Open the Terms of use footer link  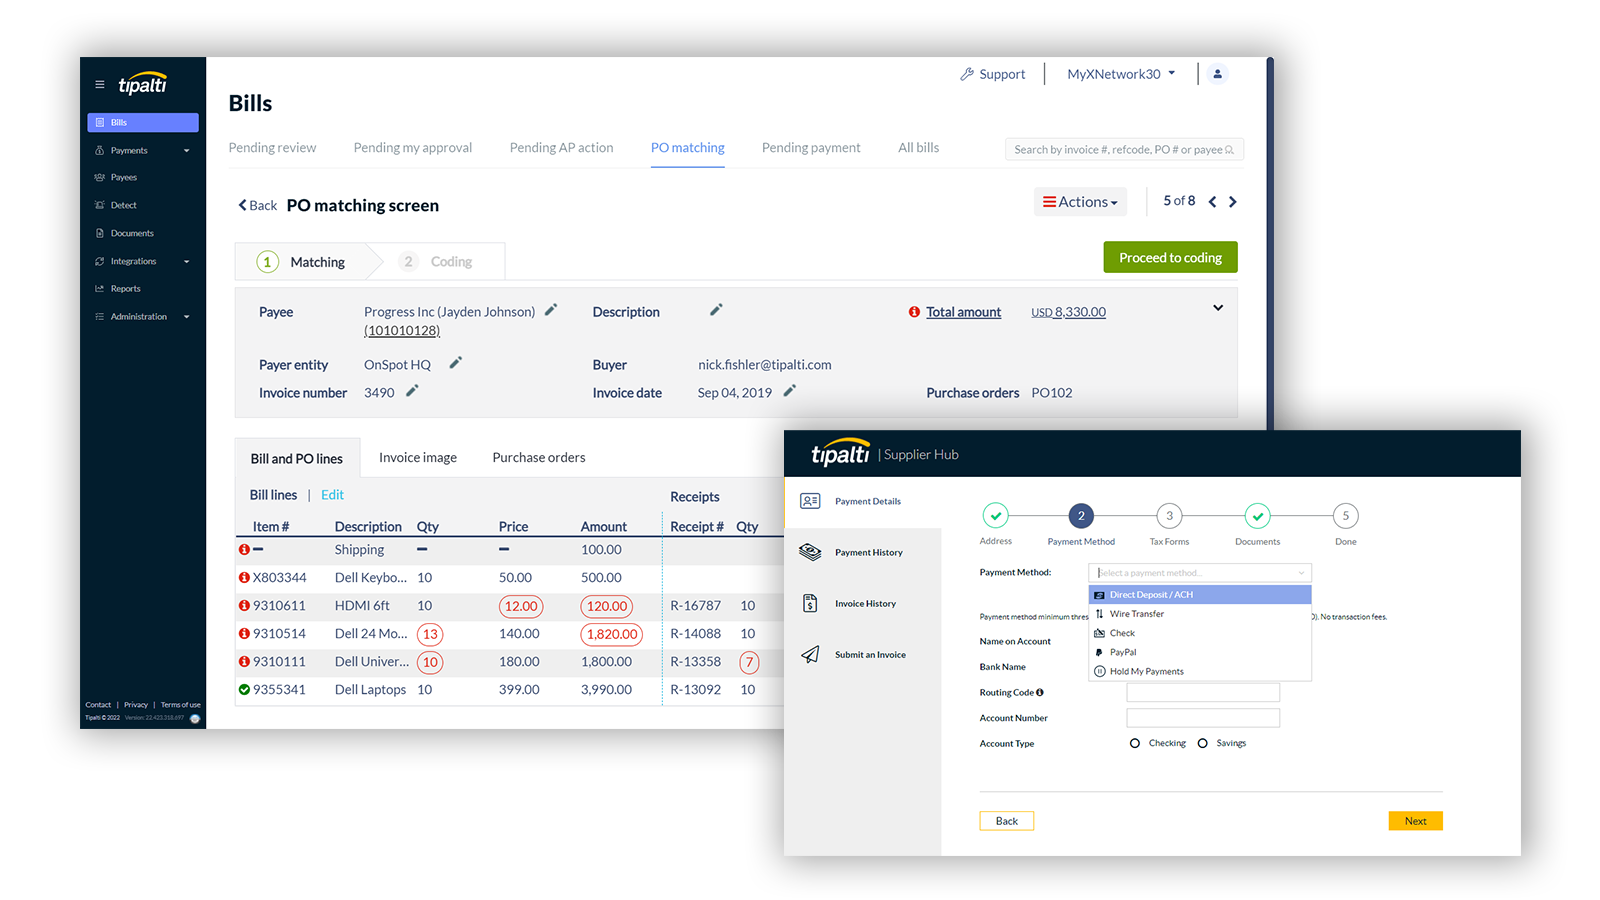181,705
